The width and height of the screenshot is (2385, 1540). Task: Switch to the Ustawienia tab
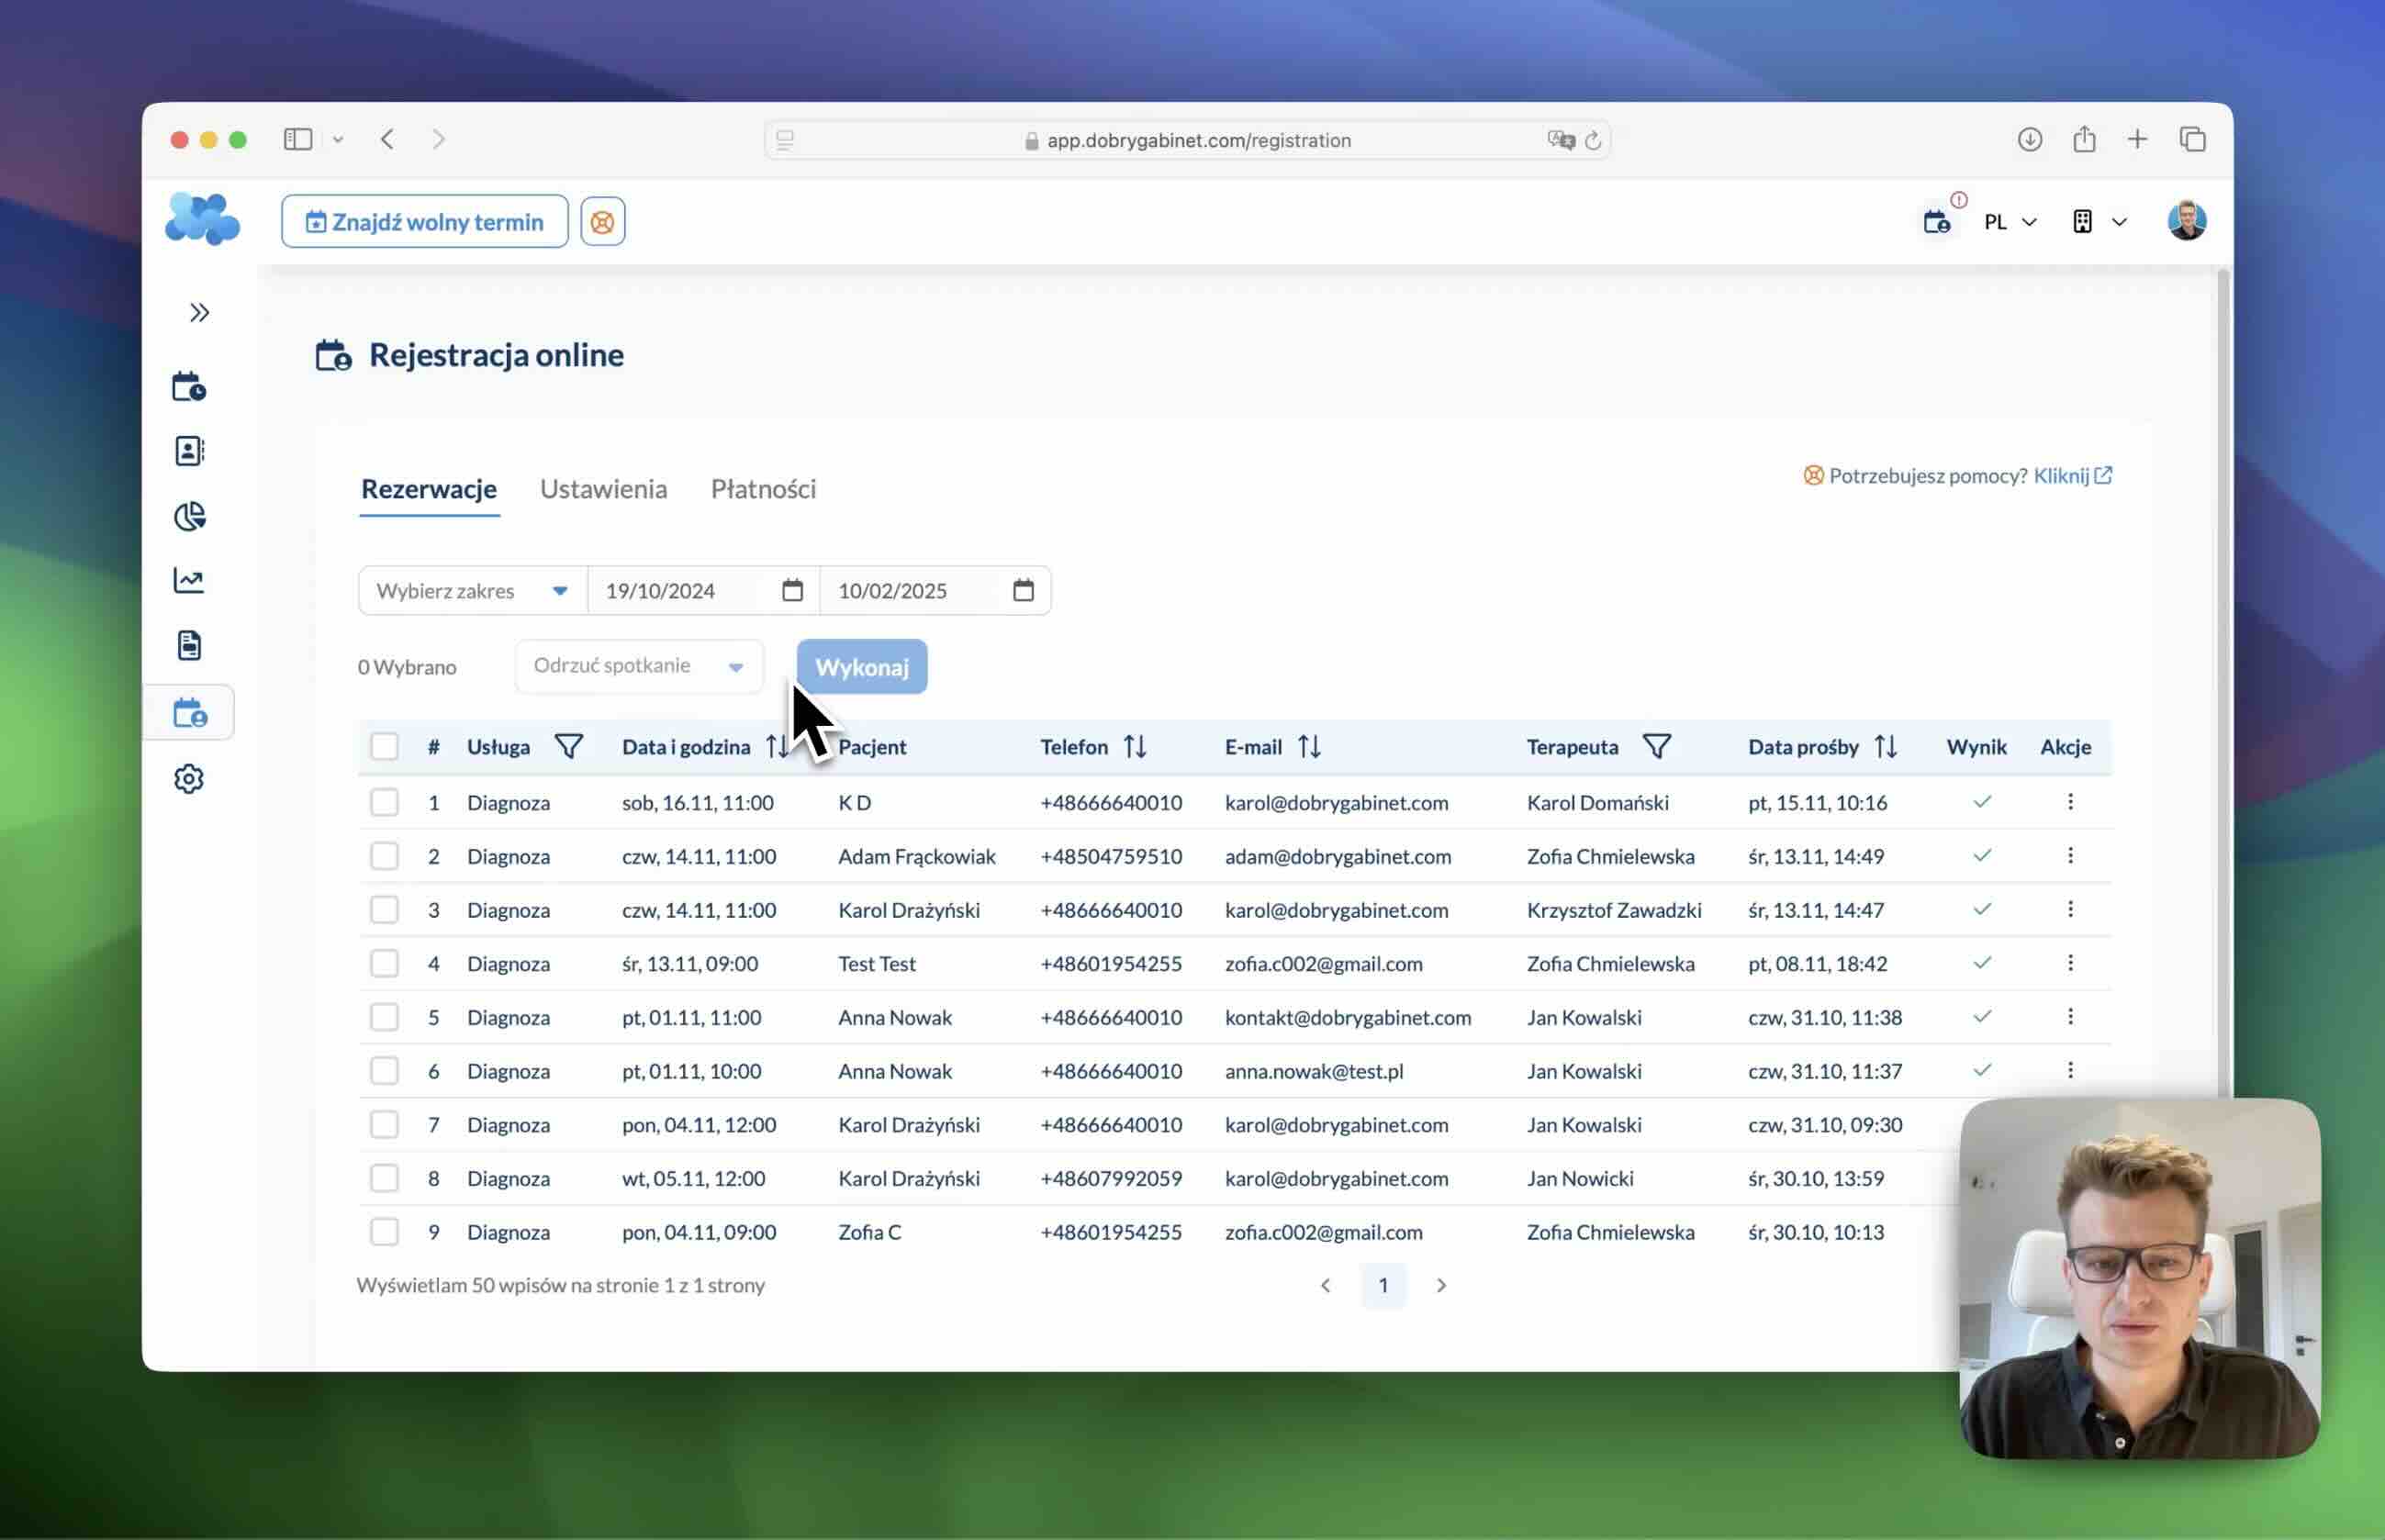[x=603, y=489]
